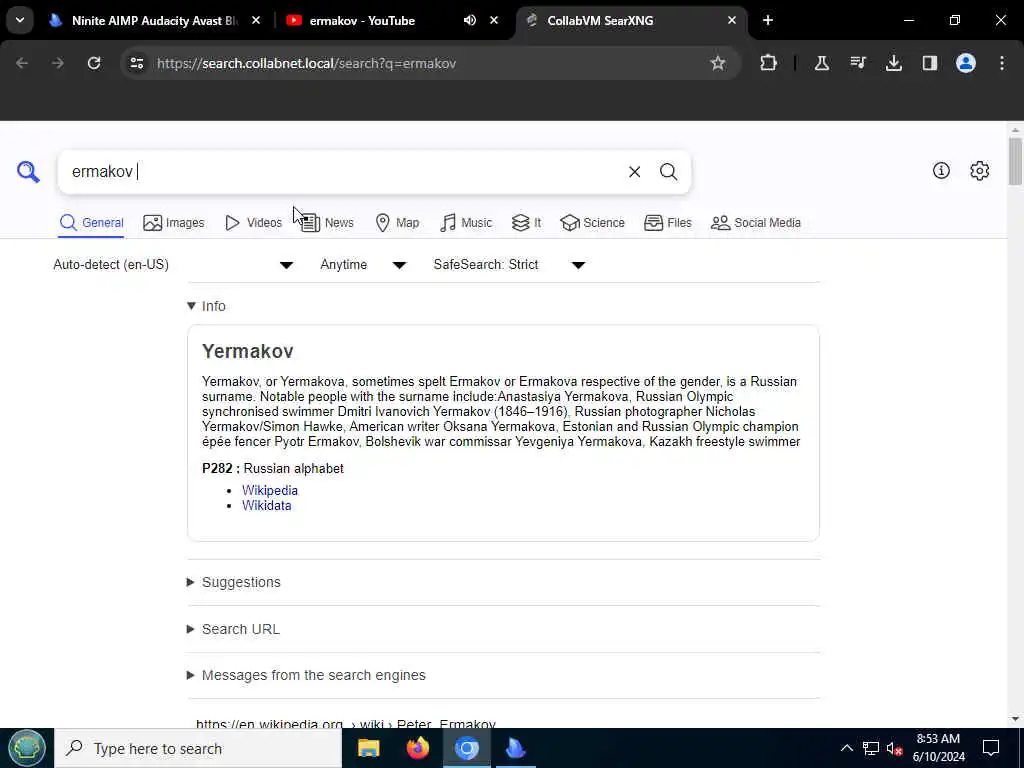Select the Images search category
1024x768 pixels.
click(174, 223)
